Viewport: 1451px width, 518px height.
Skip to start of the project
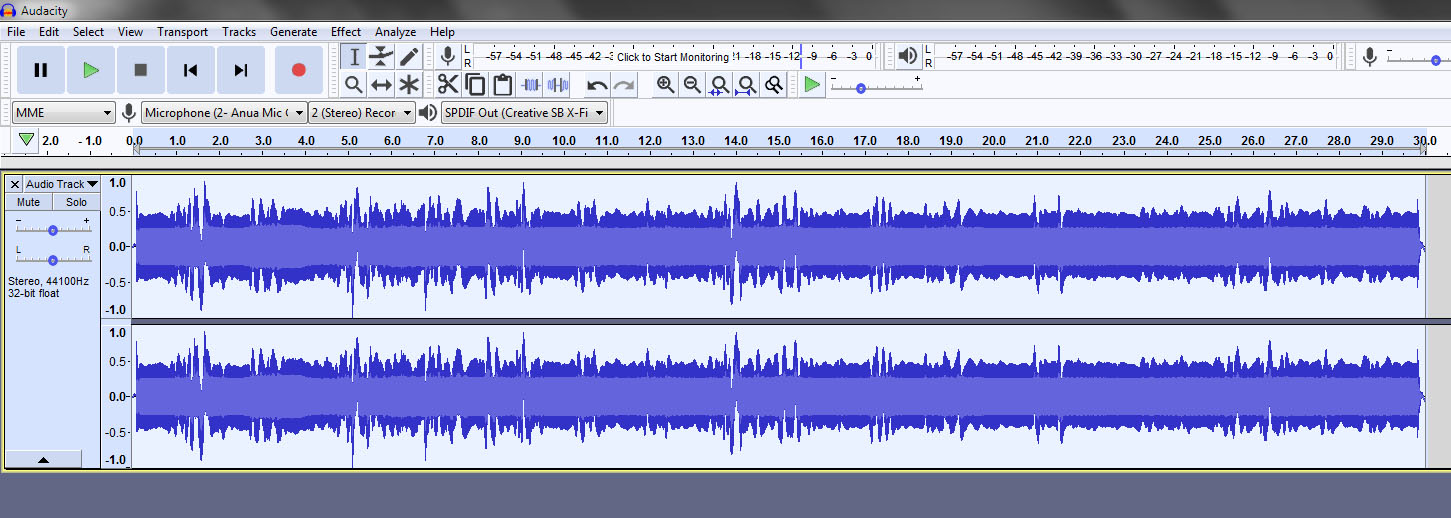click(x=190, y=70)
